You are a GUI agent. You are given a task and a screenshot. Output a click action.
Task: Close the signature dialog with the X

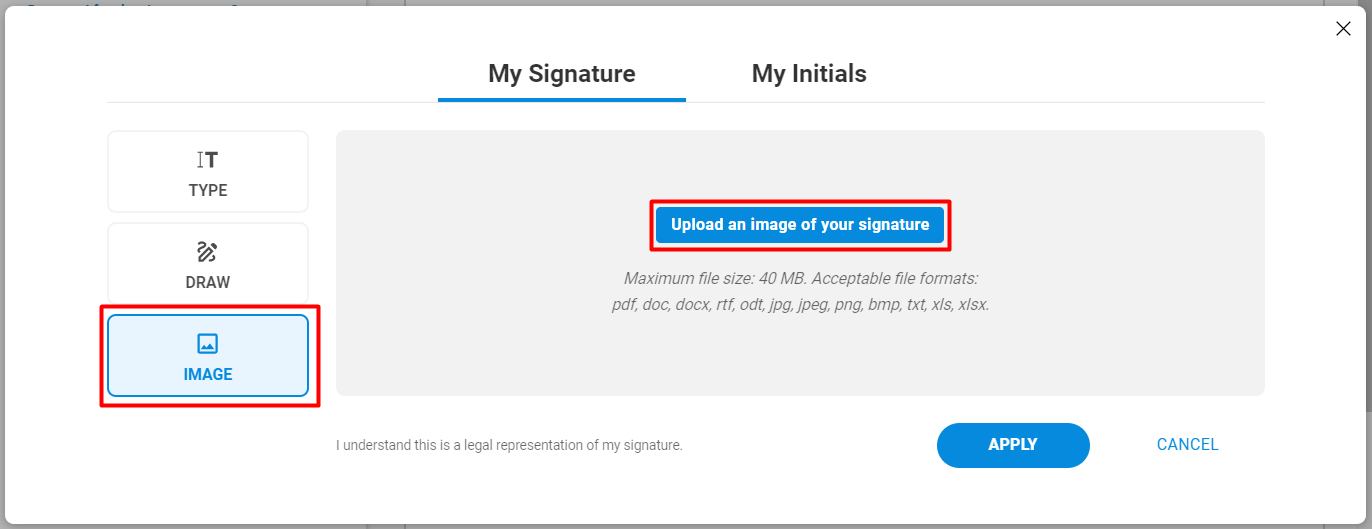click(1343, 29)
